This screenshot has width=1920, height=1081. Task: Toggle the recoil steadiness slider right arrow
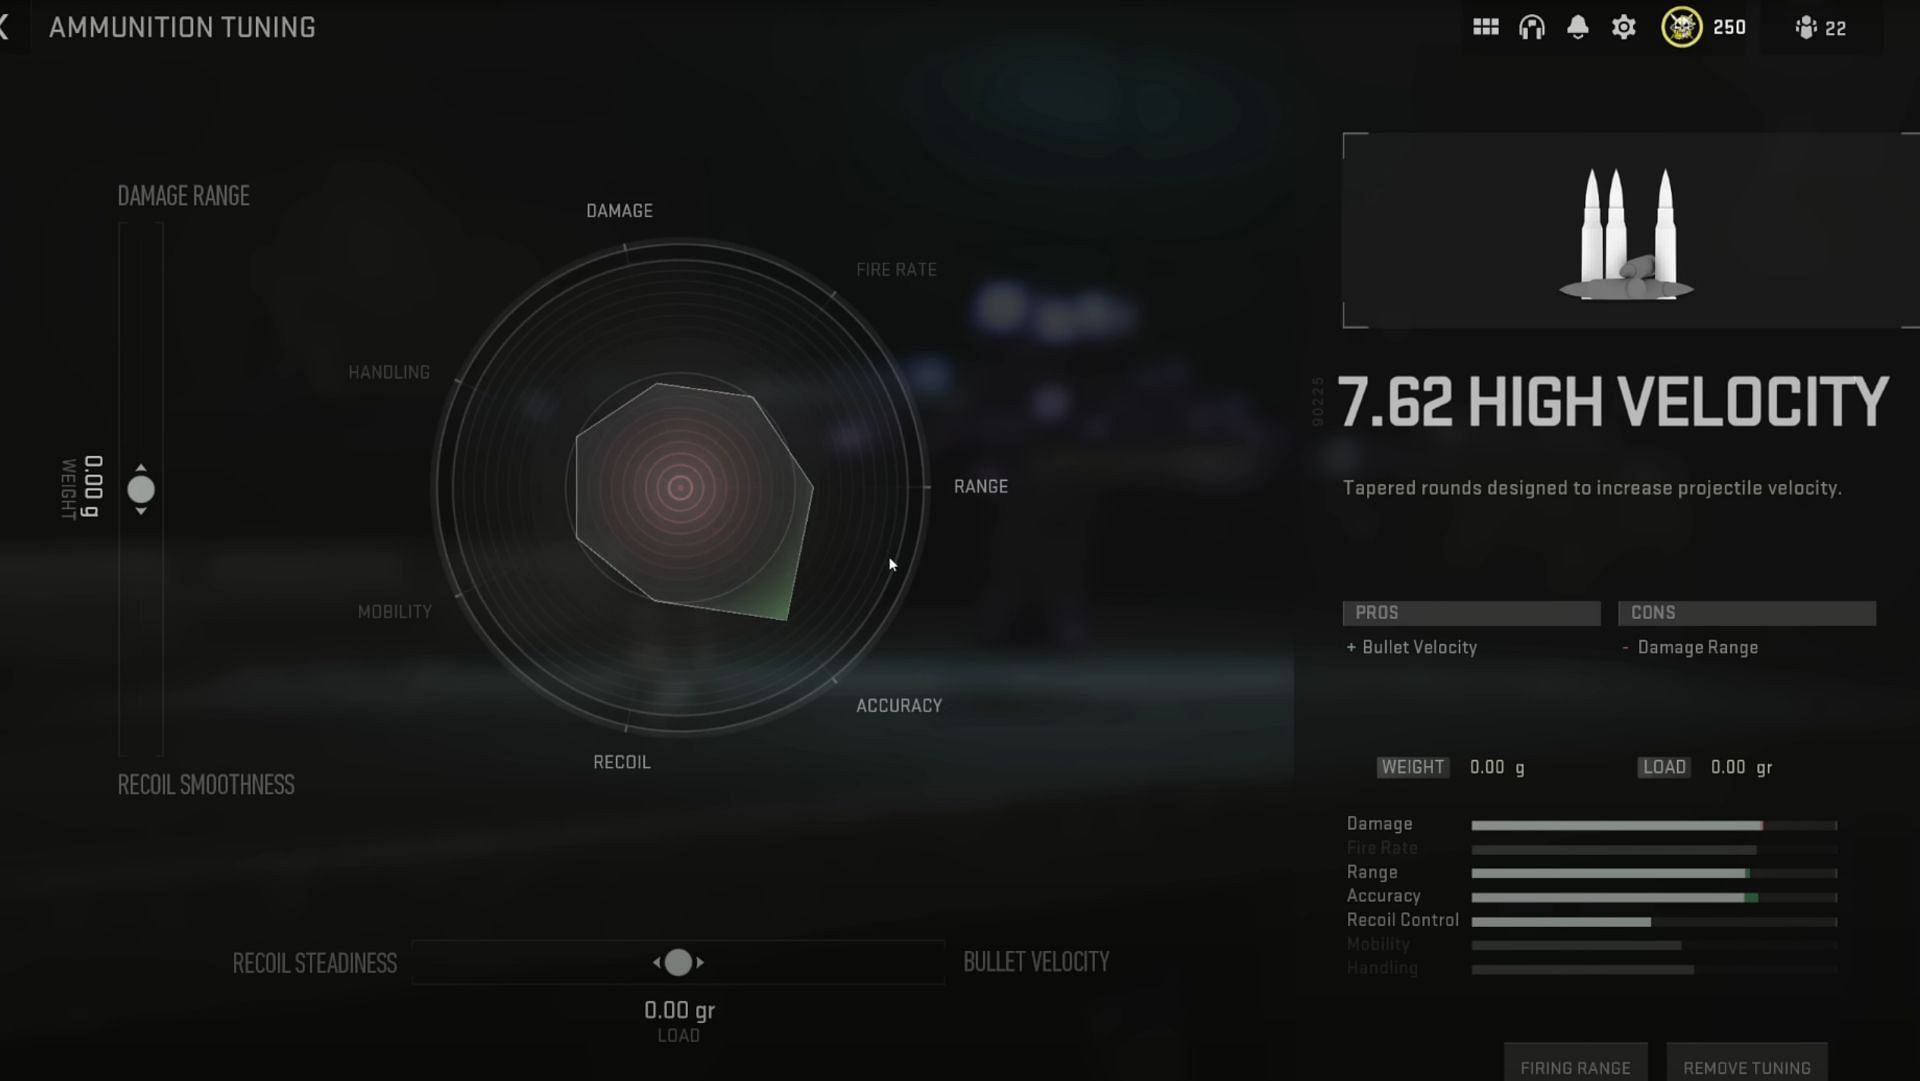[x=700, y=961]
